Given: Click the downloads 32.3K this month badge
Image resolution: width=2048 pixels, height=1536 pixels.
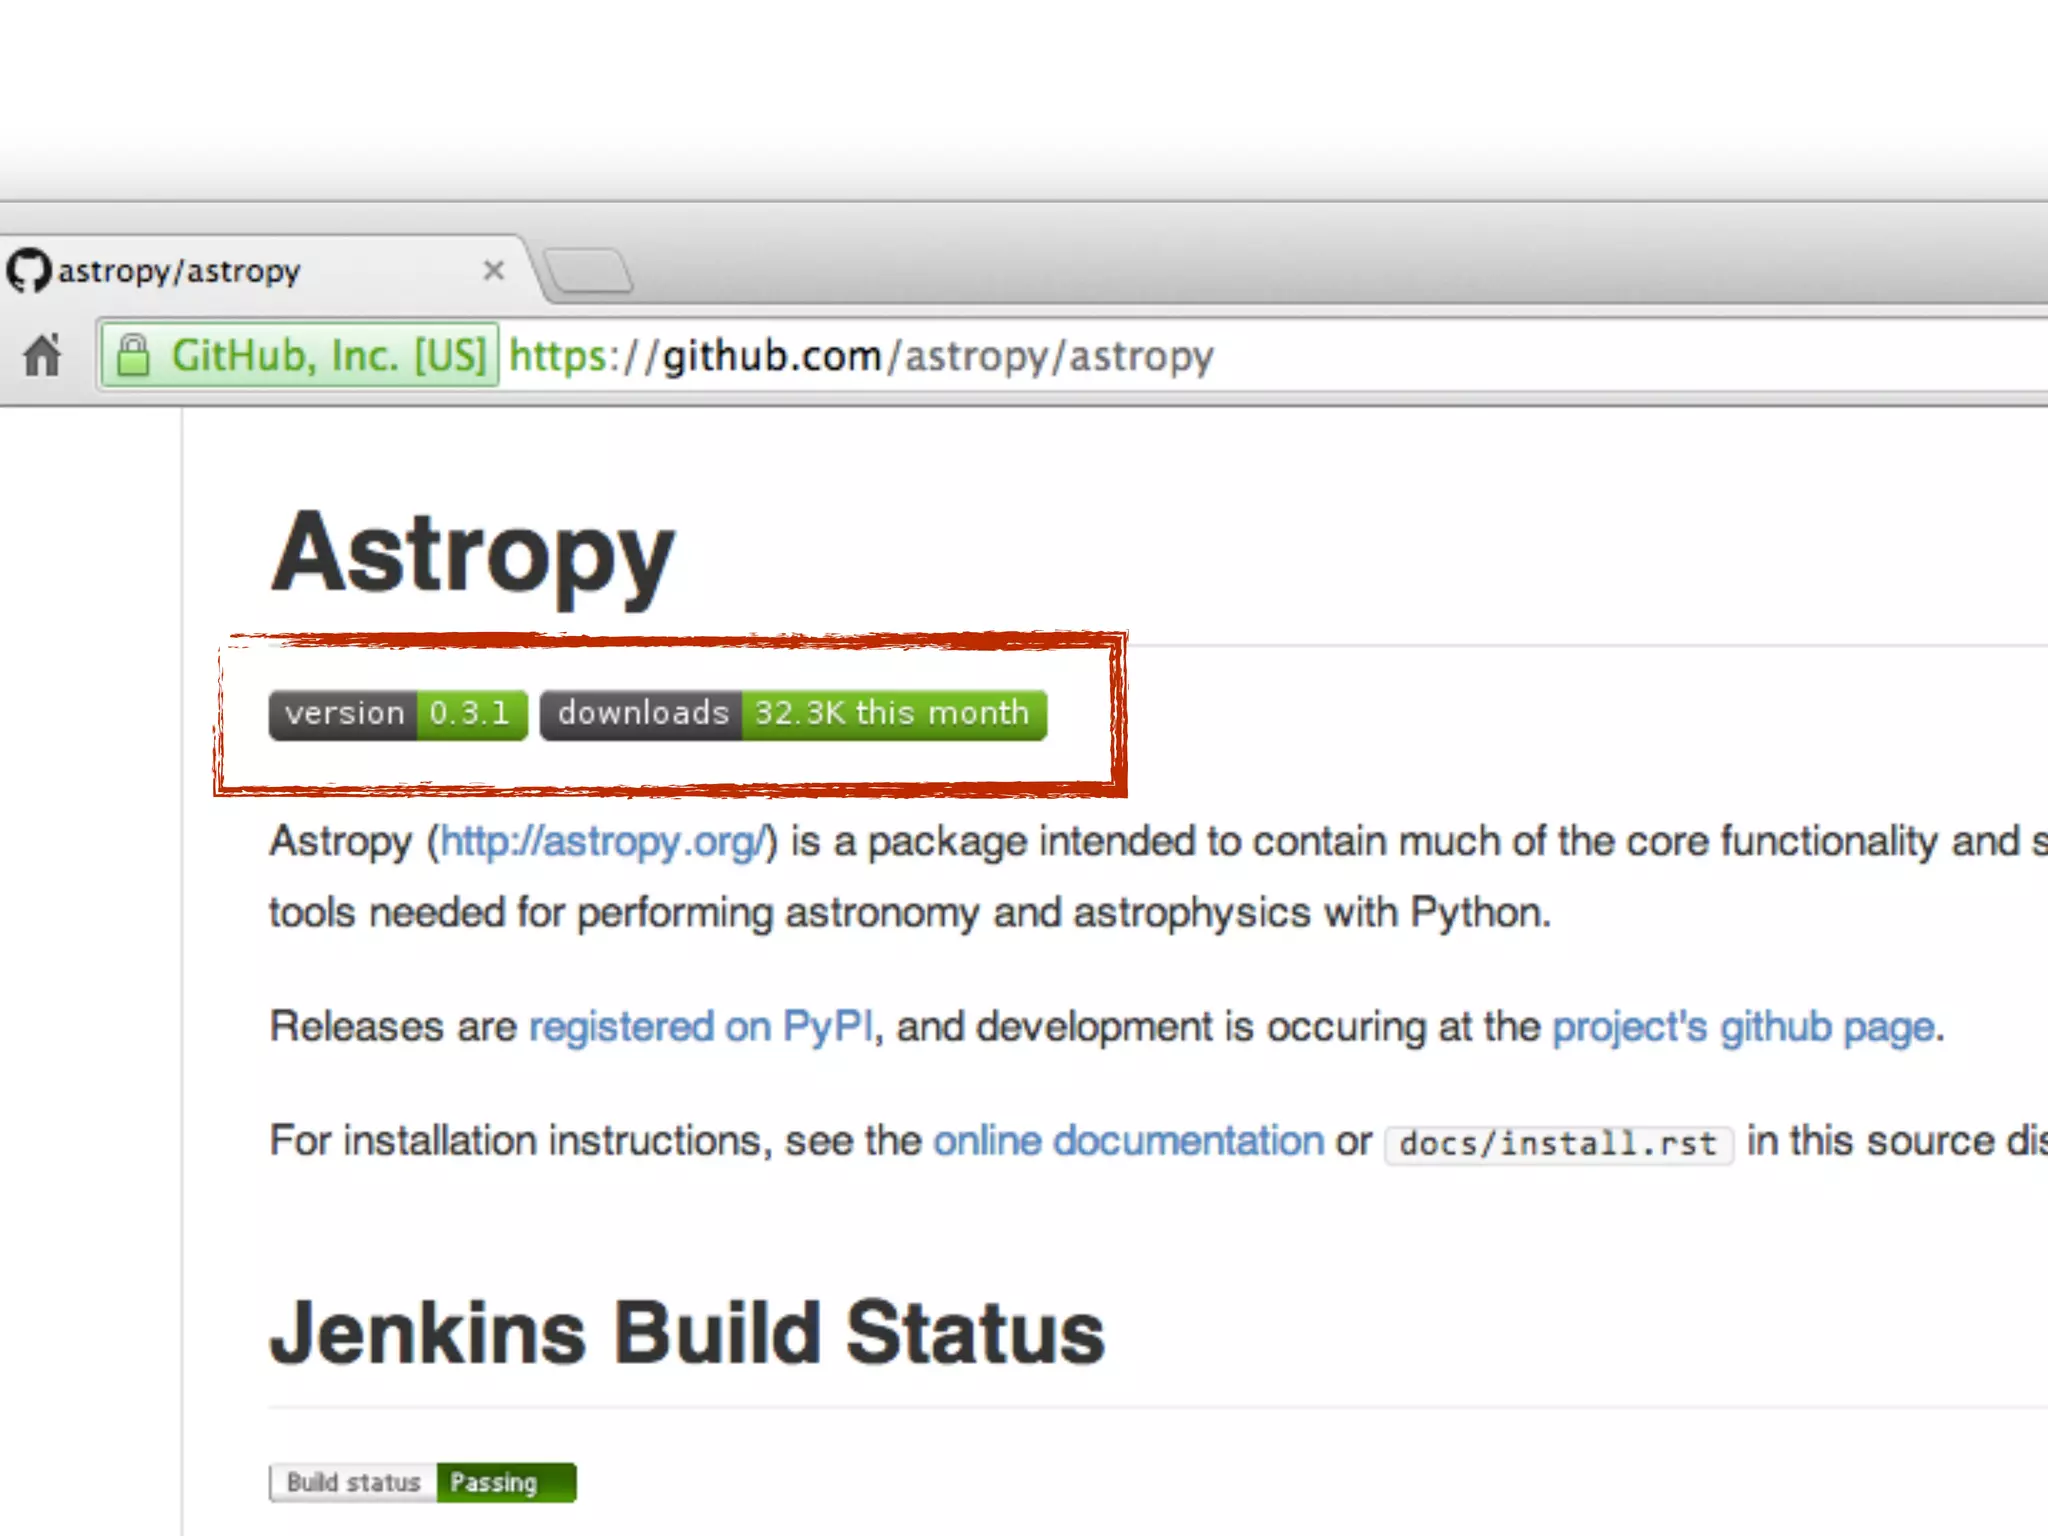Looking at the screenshot, I should 793,714.
